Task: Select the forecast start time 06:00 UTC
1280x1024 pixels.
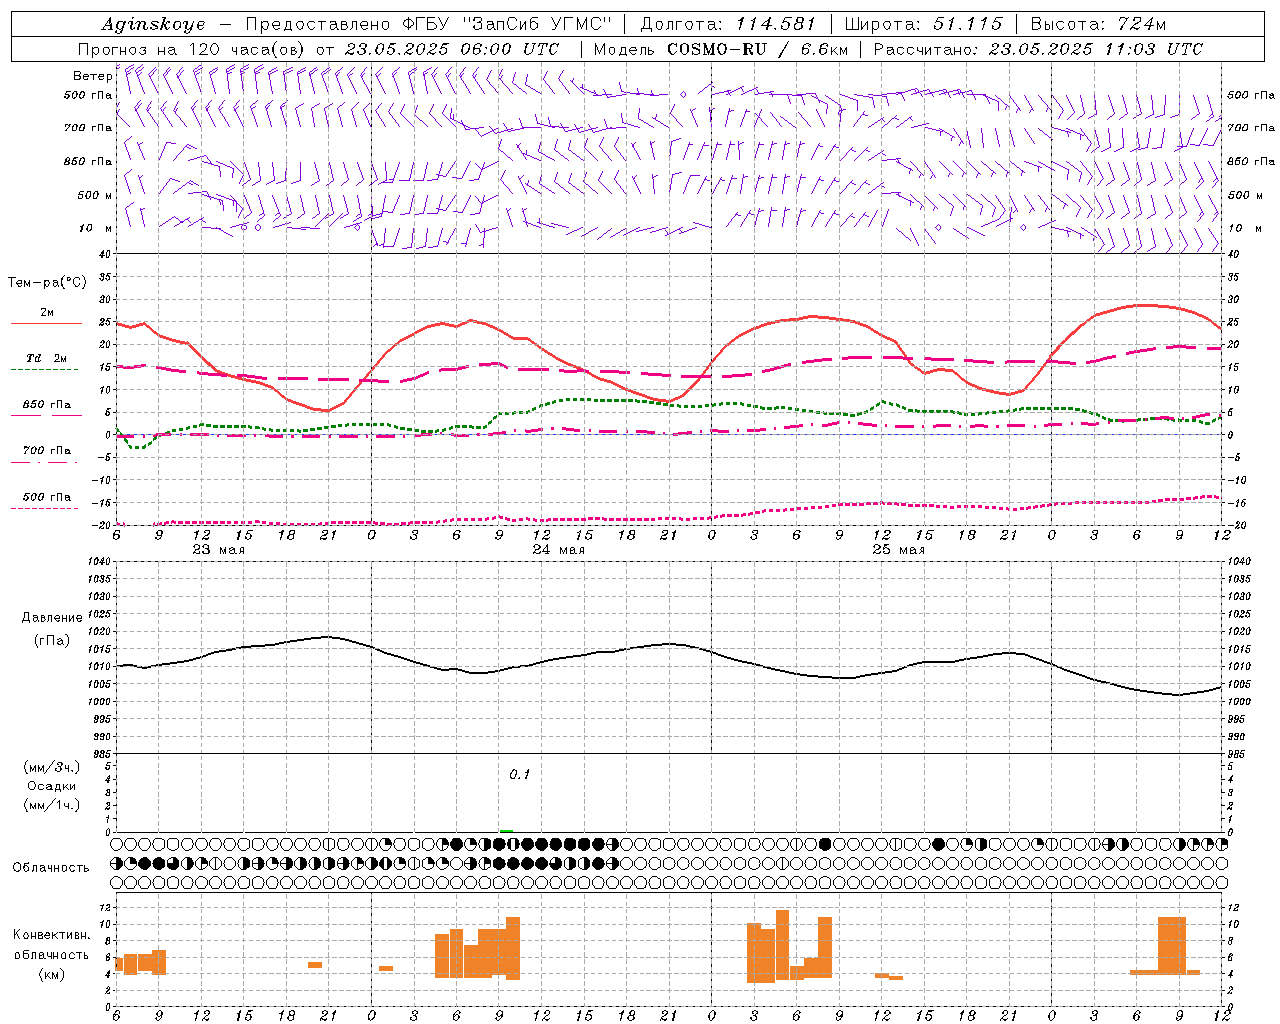Action: pyautogui.click(x=509, y=49)
